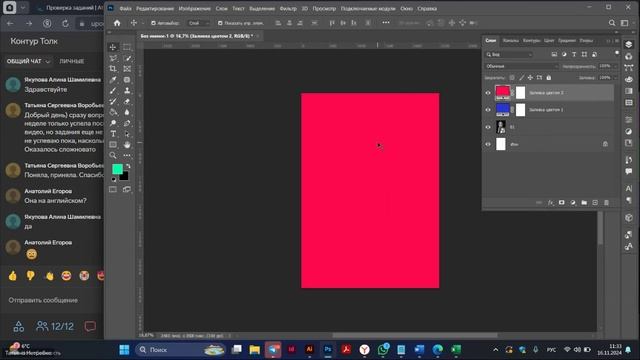Viewport: 640px width, 360px height.
Task: Hide the smart object photo layer
Action: pyautogui.click(x=488, y=127)
